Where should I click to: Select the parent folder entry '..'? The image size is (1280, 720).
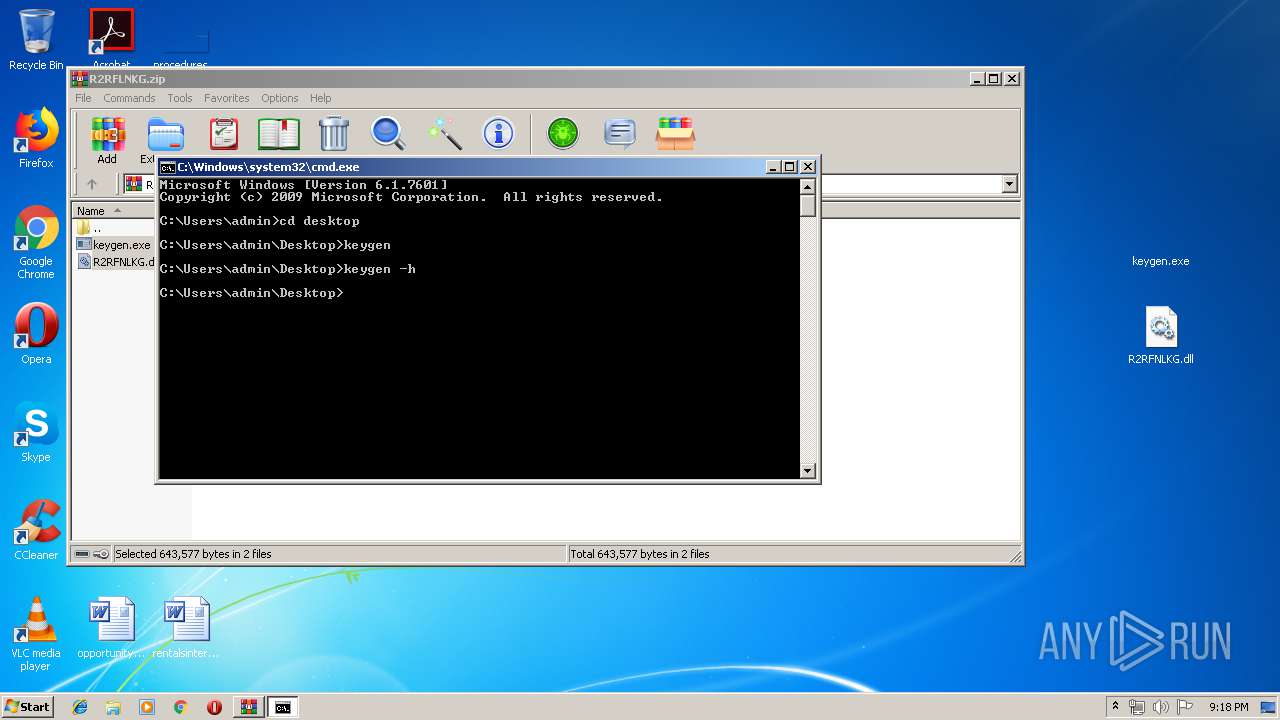pos(89,228)
